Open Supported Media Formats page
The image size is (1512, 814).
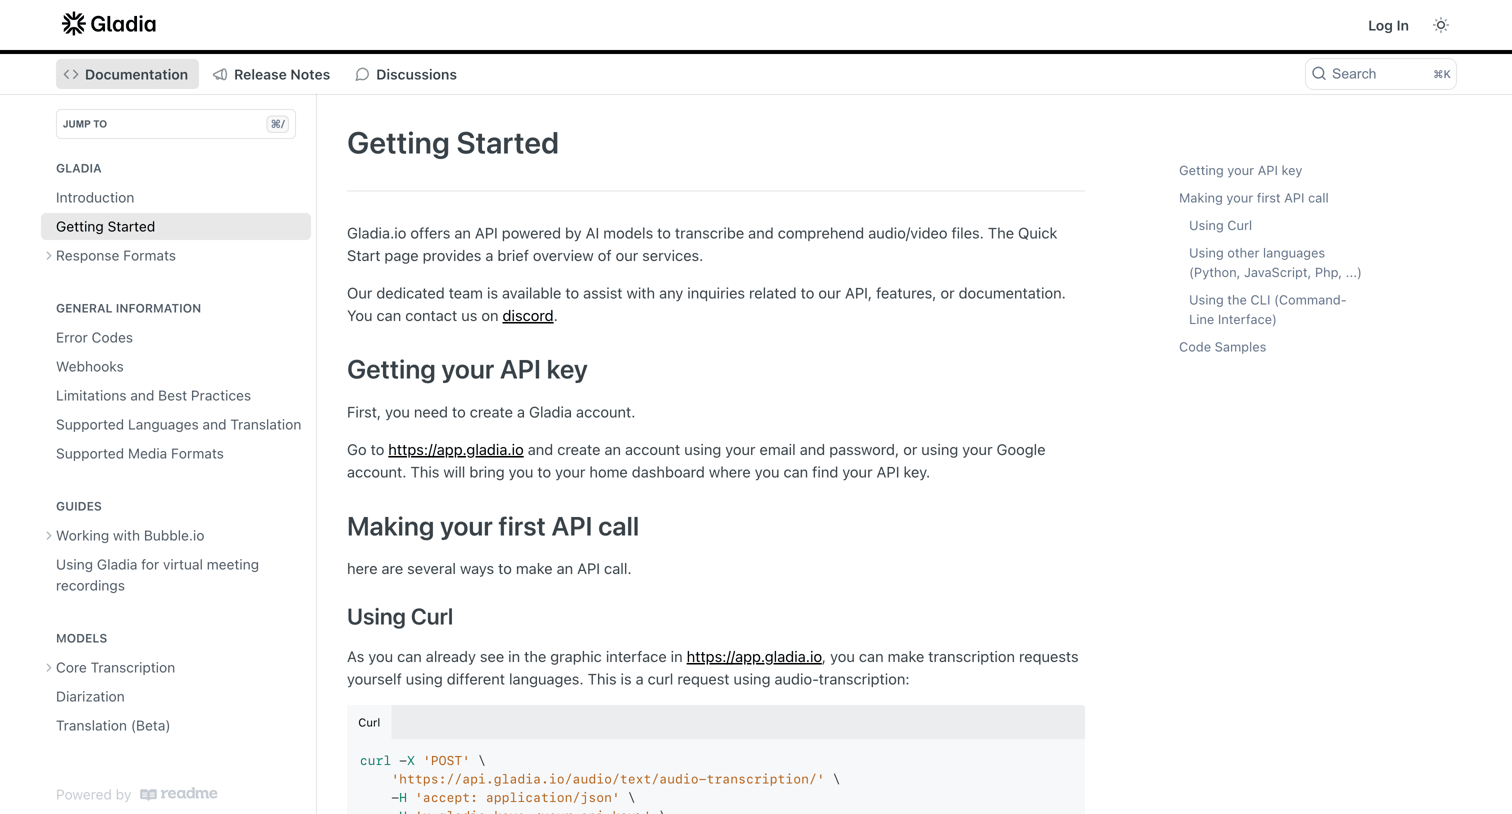(x=140, y=454)
